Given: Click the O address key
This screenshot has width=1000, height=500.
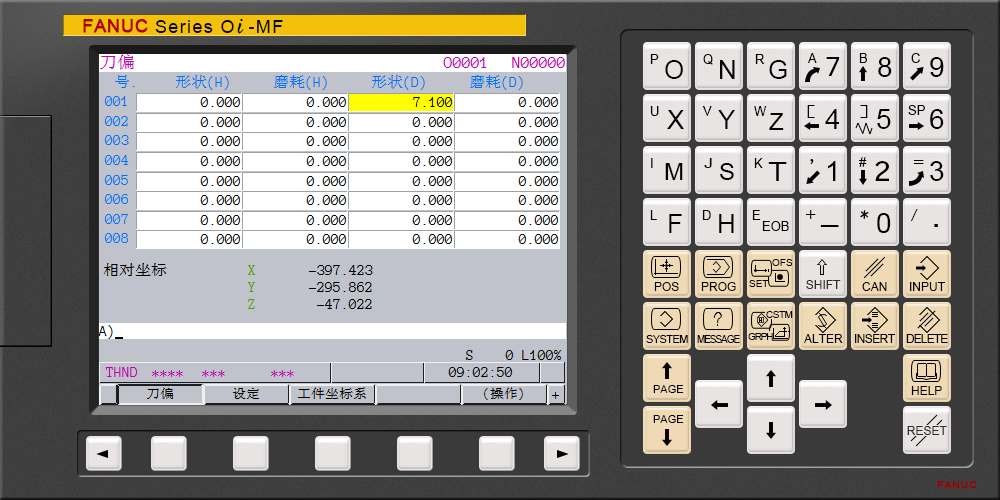Looking at the screenshot, I should click(x=666, y=66).
